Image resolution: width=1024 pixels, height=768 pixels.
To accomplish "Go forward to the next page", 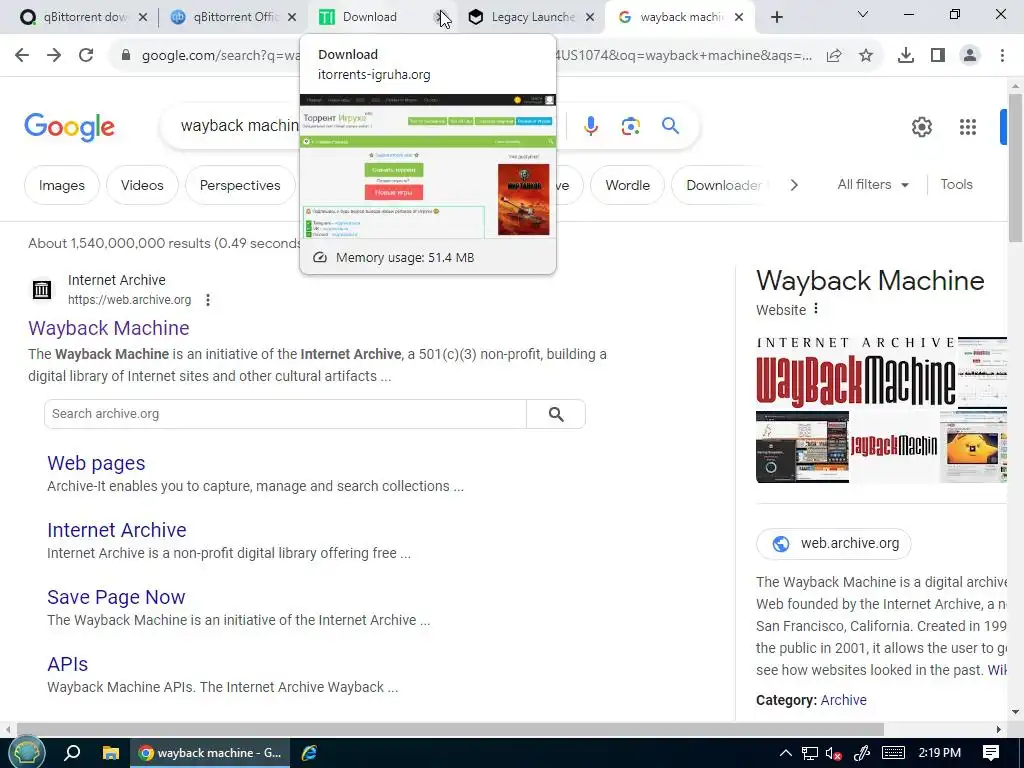I will 54,56.
